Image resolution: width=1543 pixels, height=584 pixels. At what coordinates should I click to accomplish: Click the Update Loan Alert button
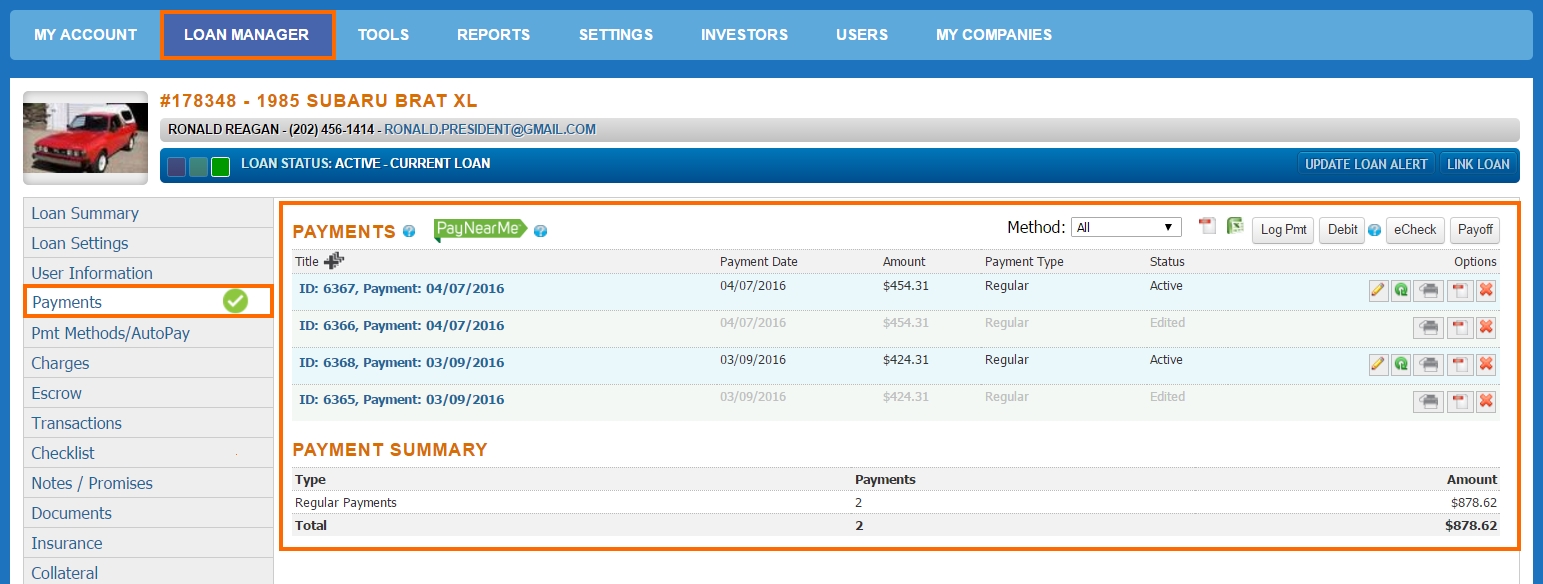(x=1366, y=164)
